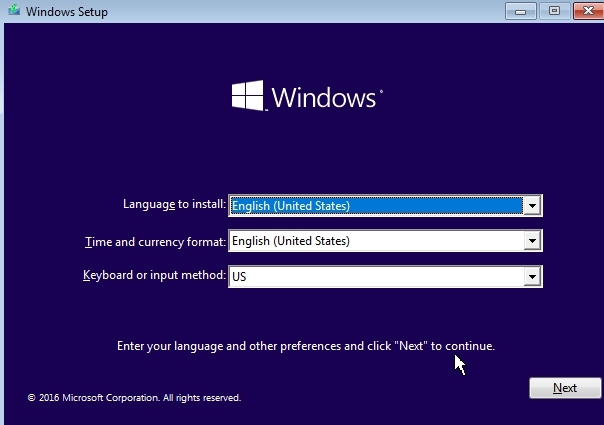This screenshot has width=604, height=425.
Task: Click the "Windows Setup" title text
Action: click(x=67, y=12)
